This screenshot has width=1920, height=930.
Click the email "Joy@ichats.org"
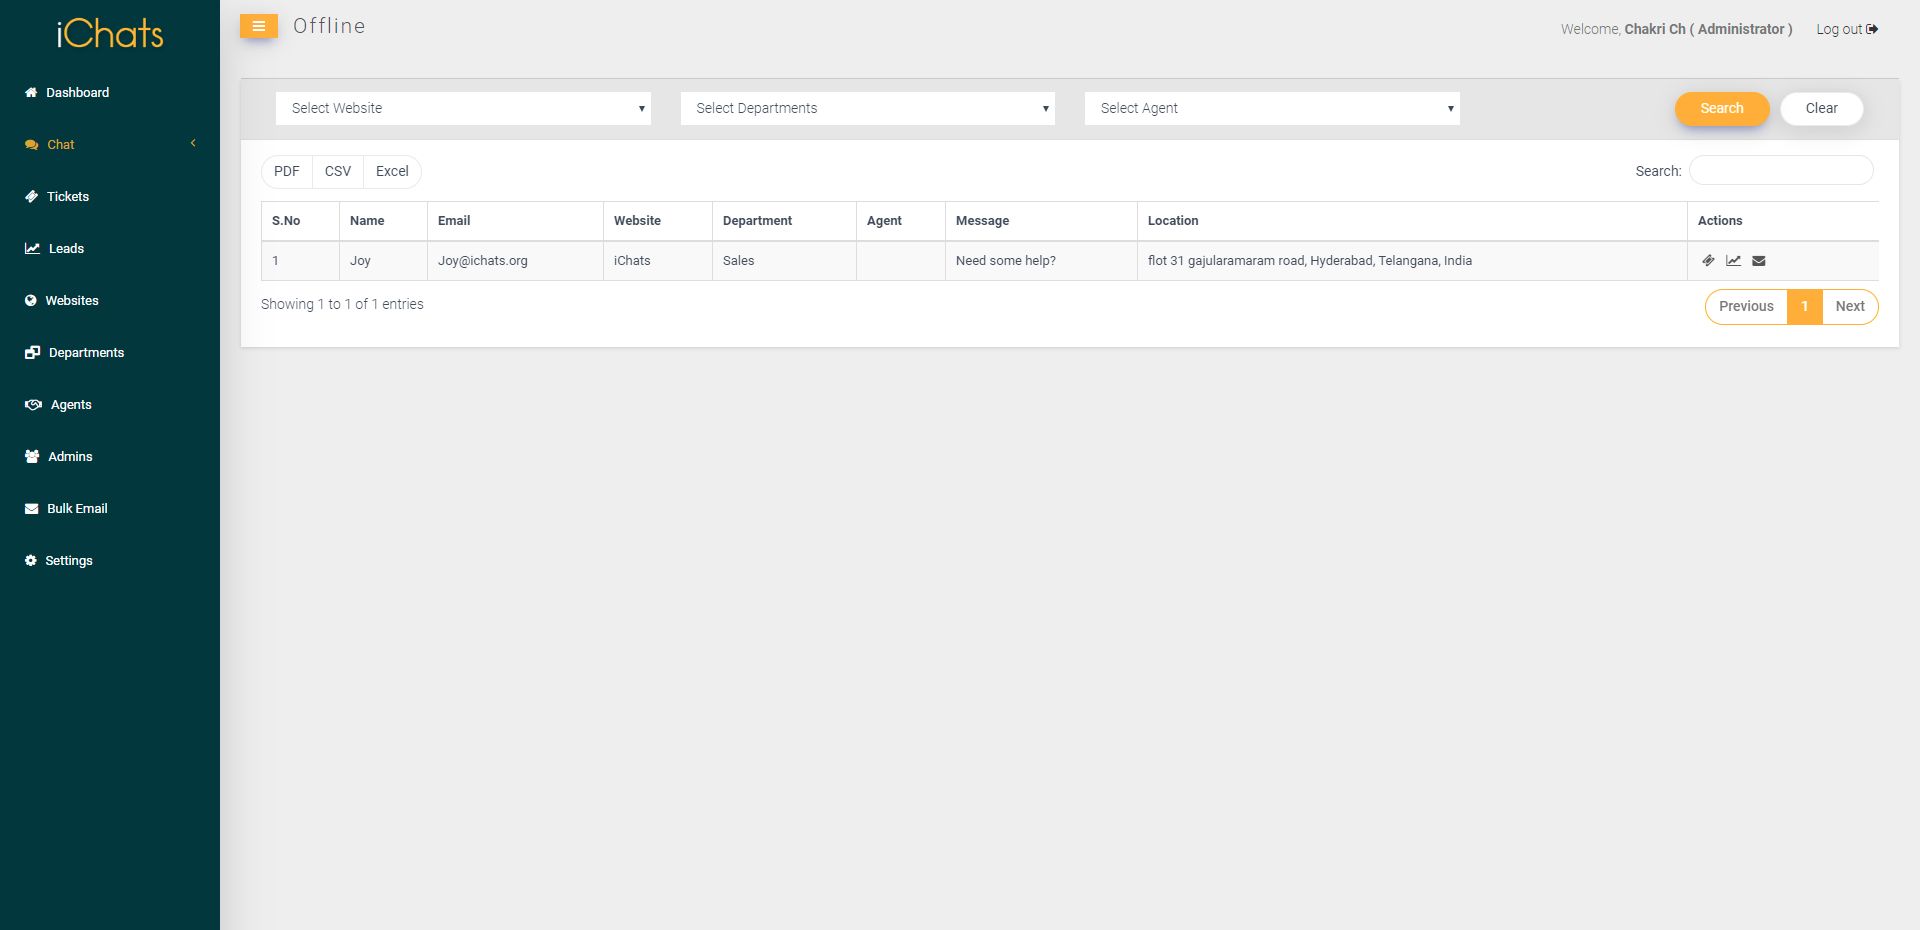[482, 261]
